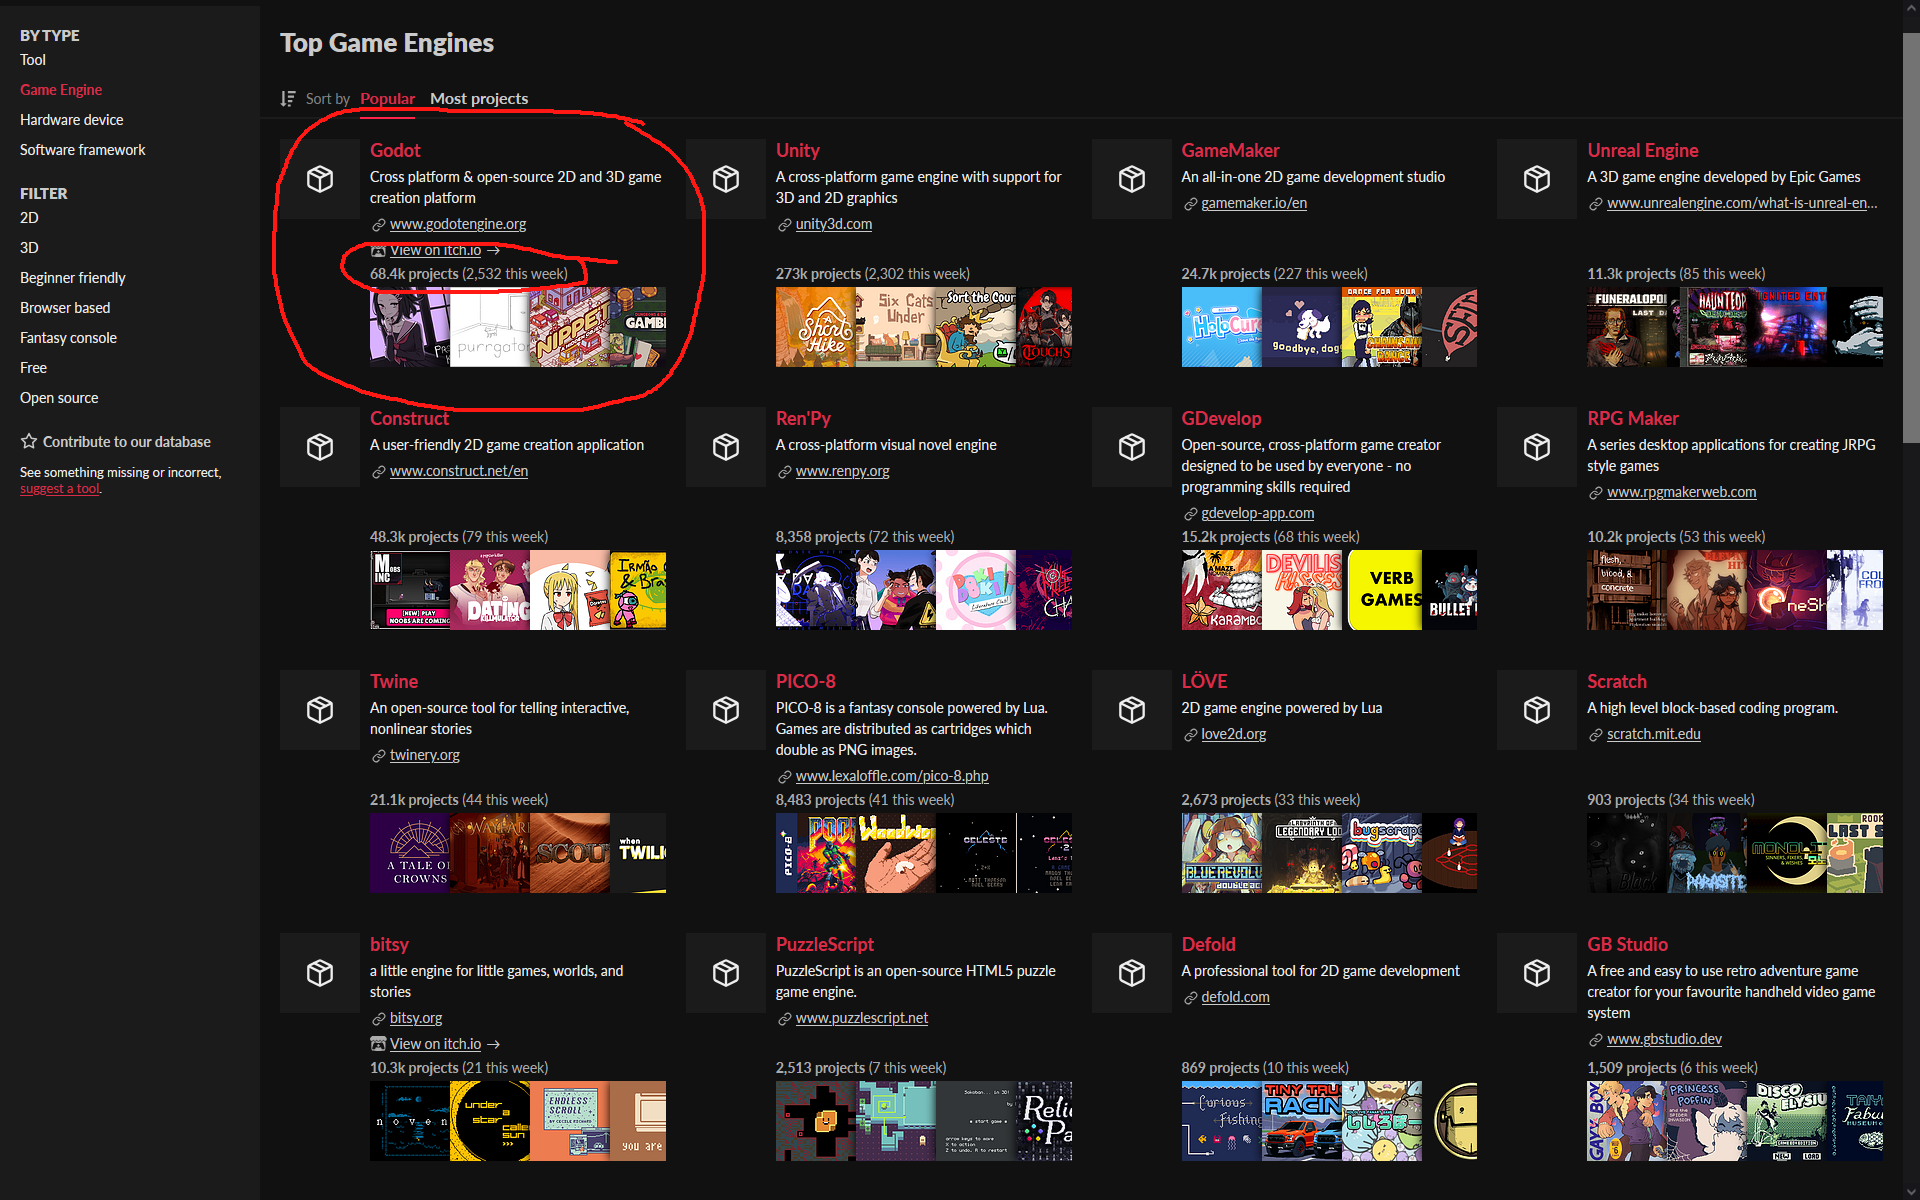Click the suggest a tool link
1920x1200 pixels.
[x=60, y=489]
